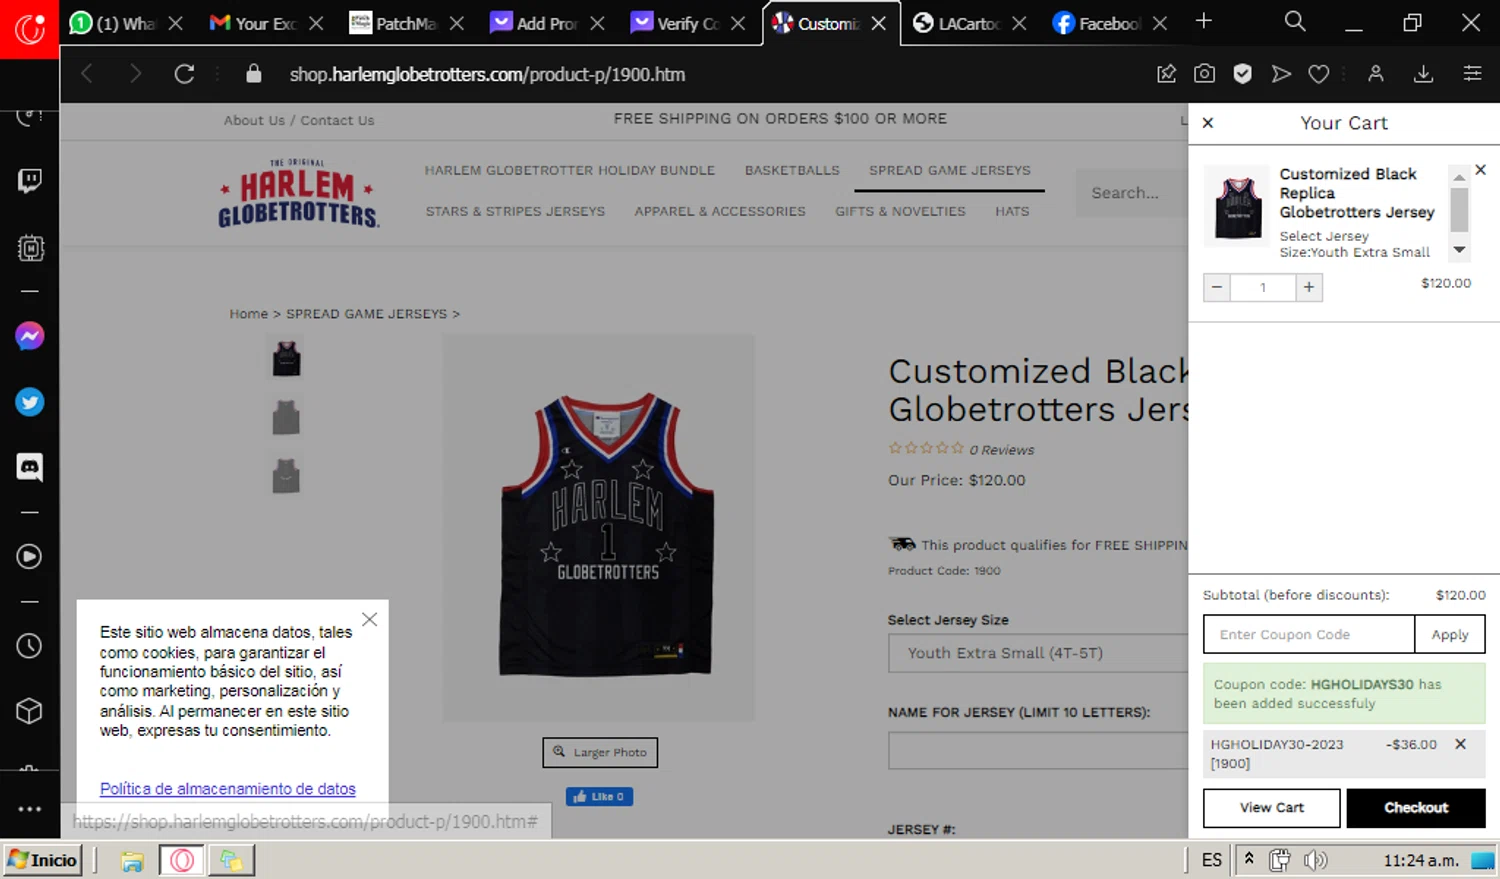This screenshot has height=879, width=1500.
Task: Add page to bookmarks heart
Action: click(1319, 74)
